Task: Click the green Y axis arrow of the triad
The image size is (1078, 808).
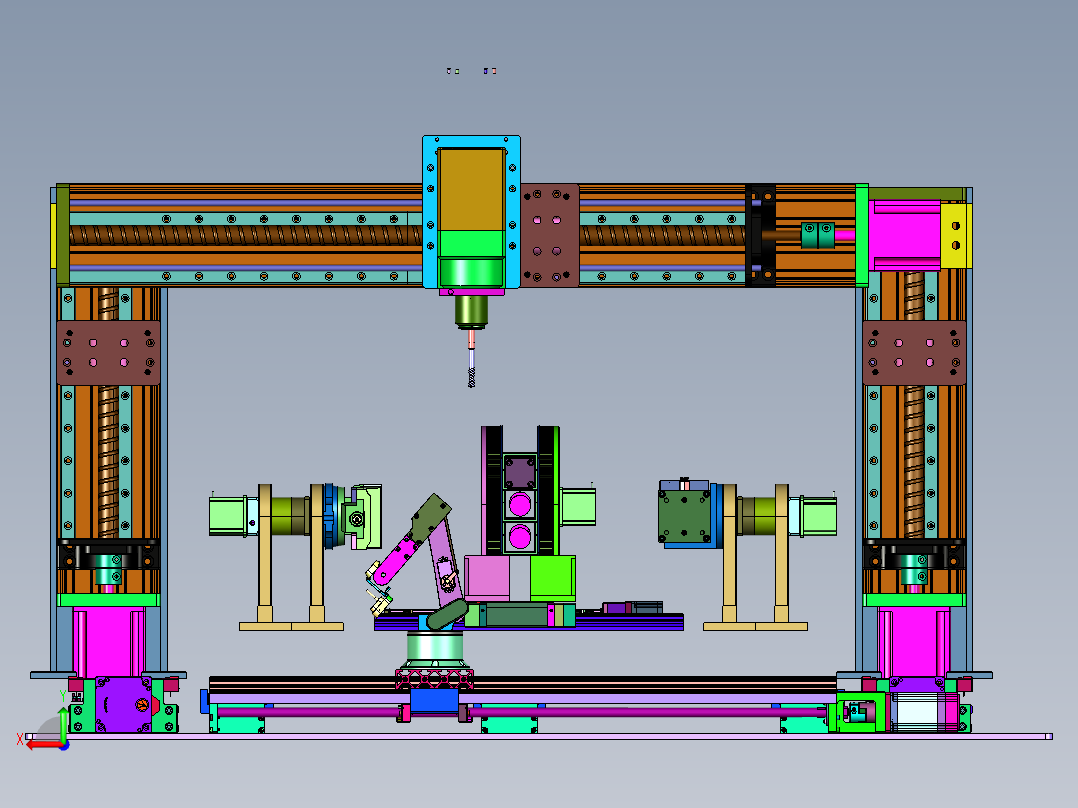Action: (63, 723)
